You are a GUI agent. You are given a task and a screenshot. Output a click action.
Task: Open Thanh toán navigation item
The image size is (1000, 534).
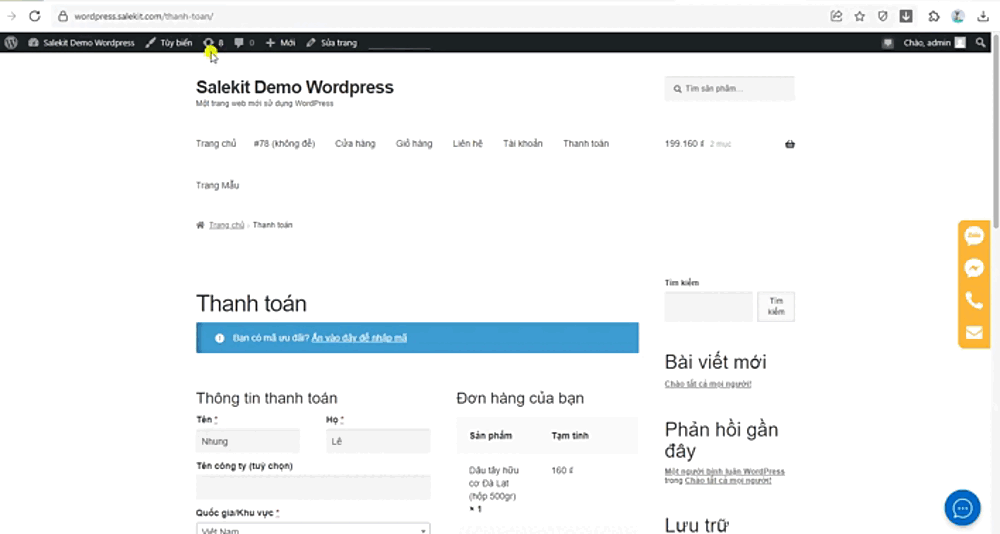pos(585,144)
